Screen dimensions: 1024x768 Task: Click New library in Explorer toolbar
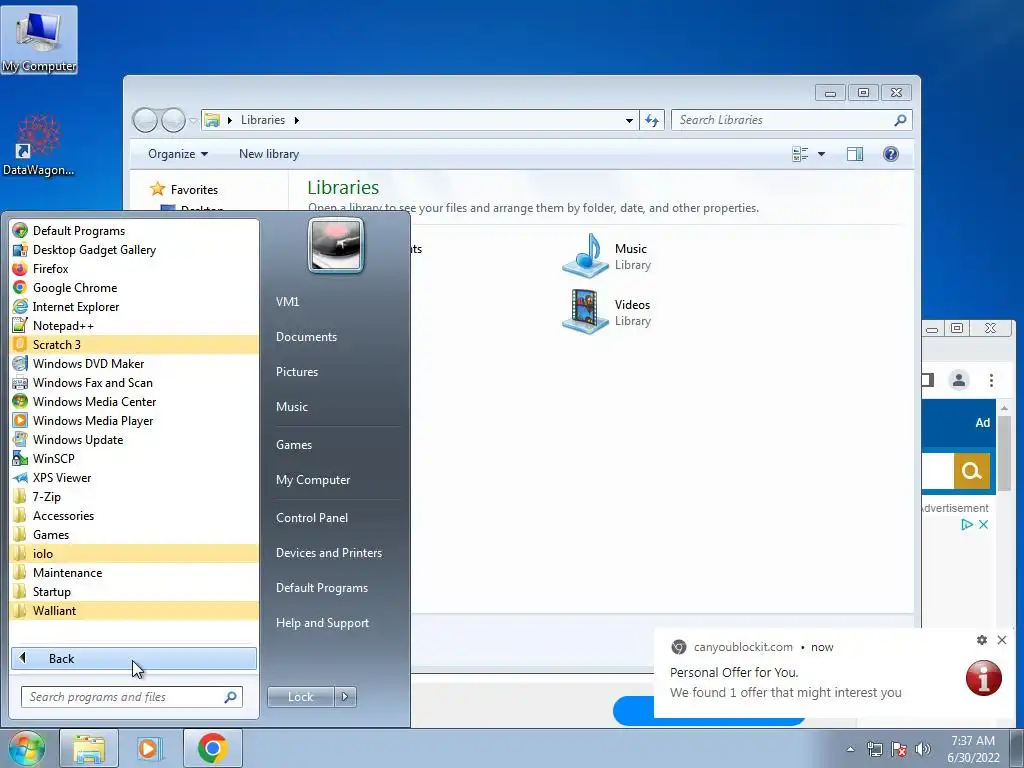point(268,154)
